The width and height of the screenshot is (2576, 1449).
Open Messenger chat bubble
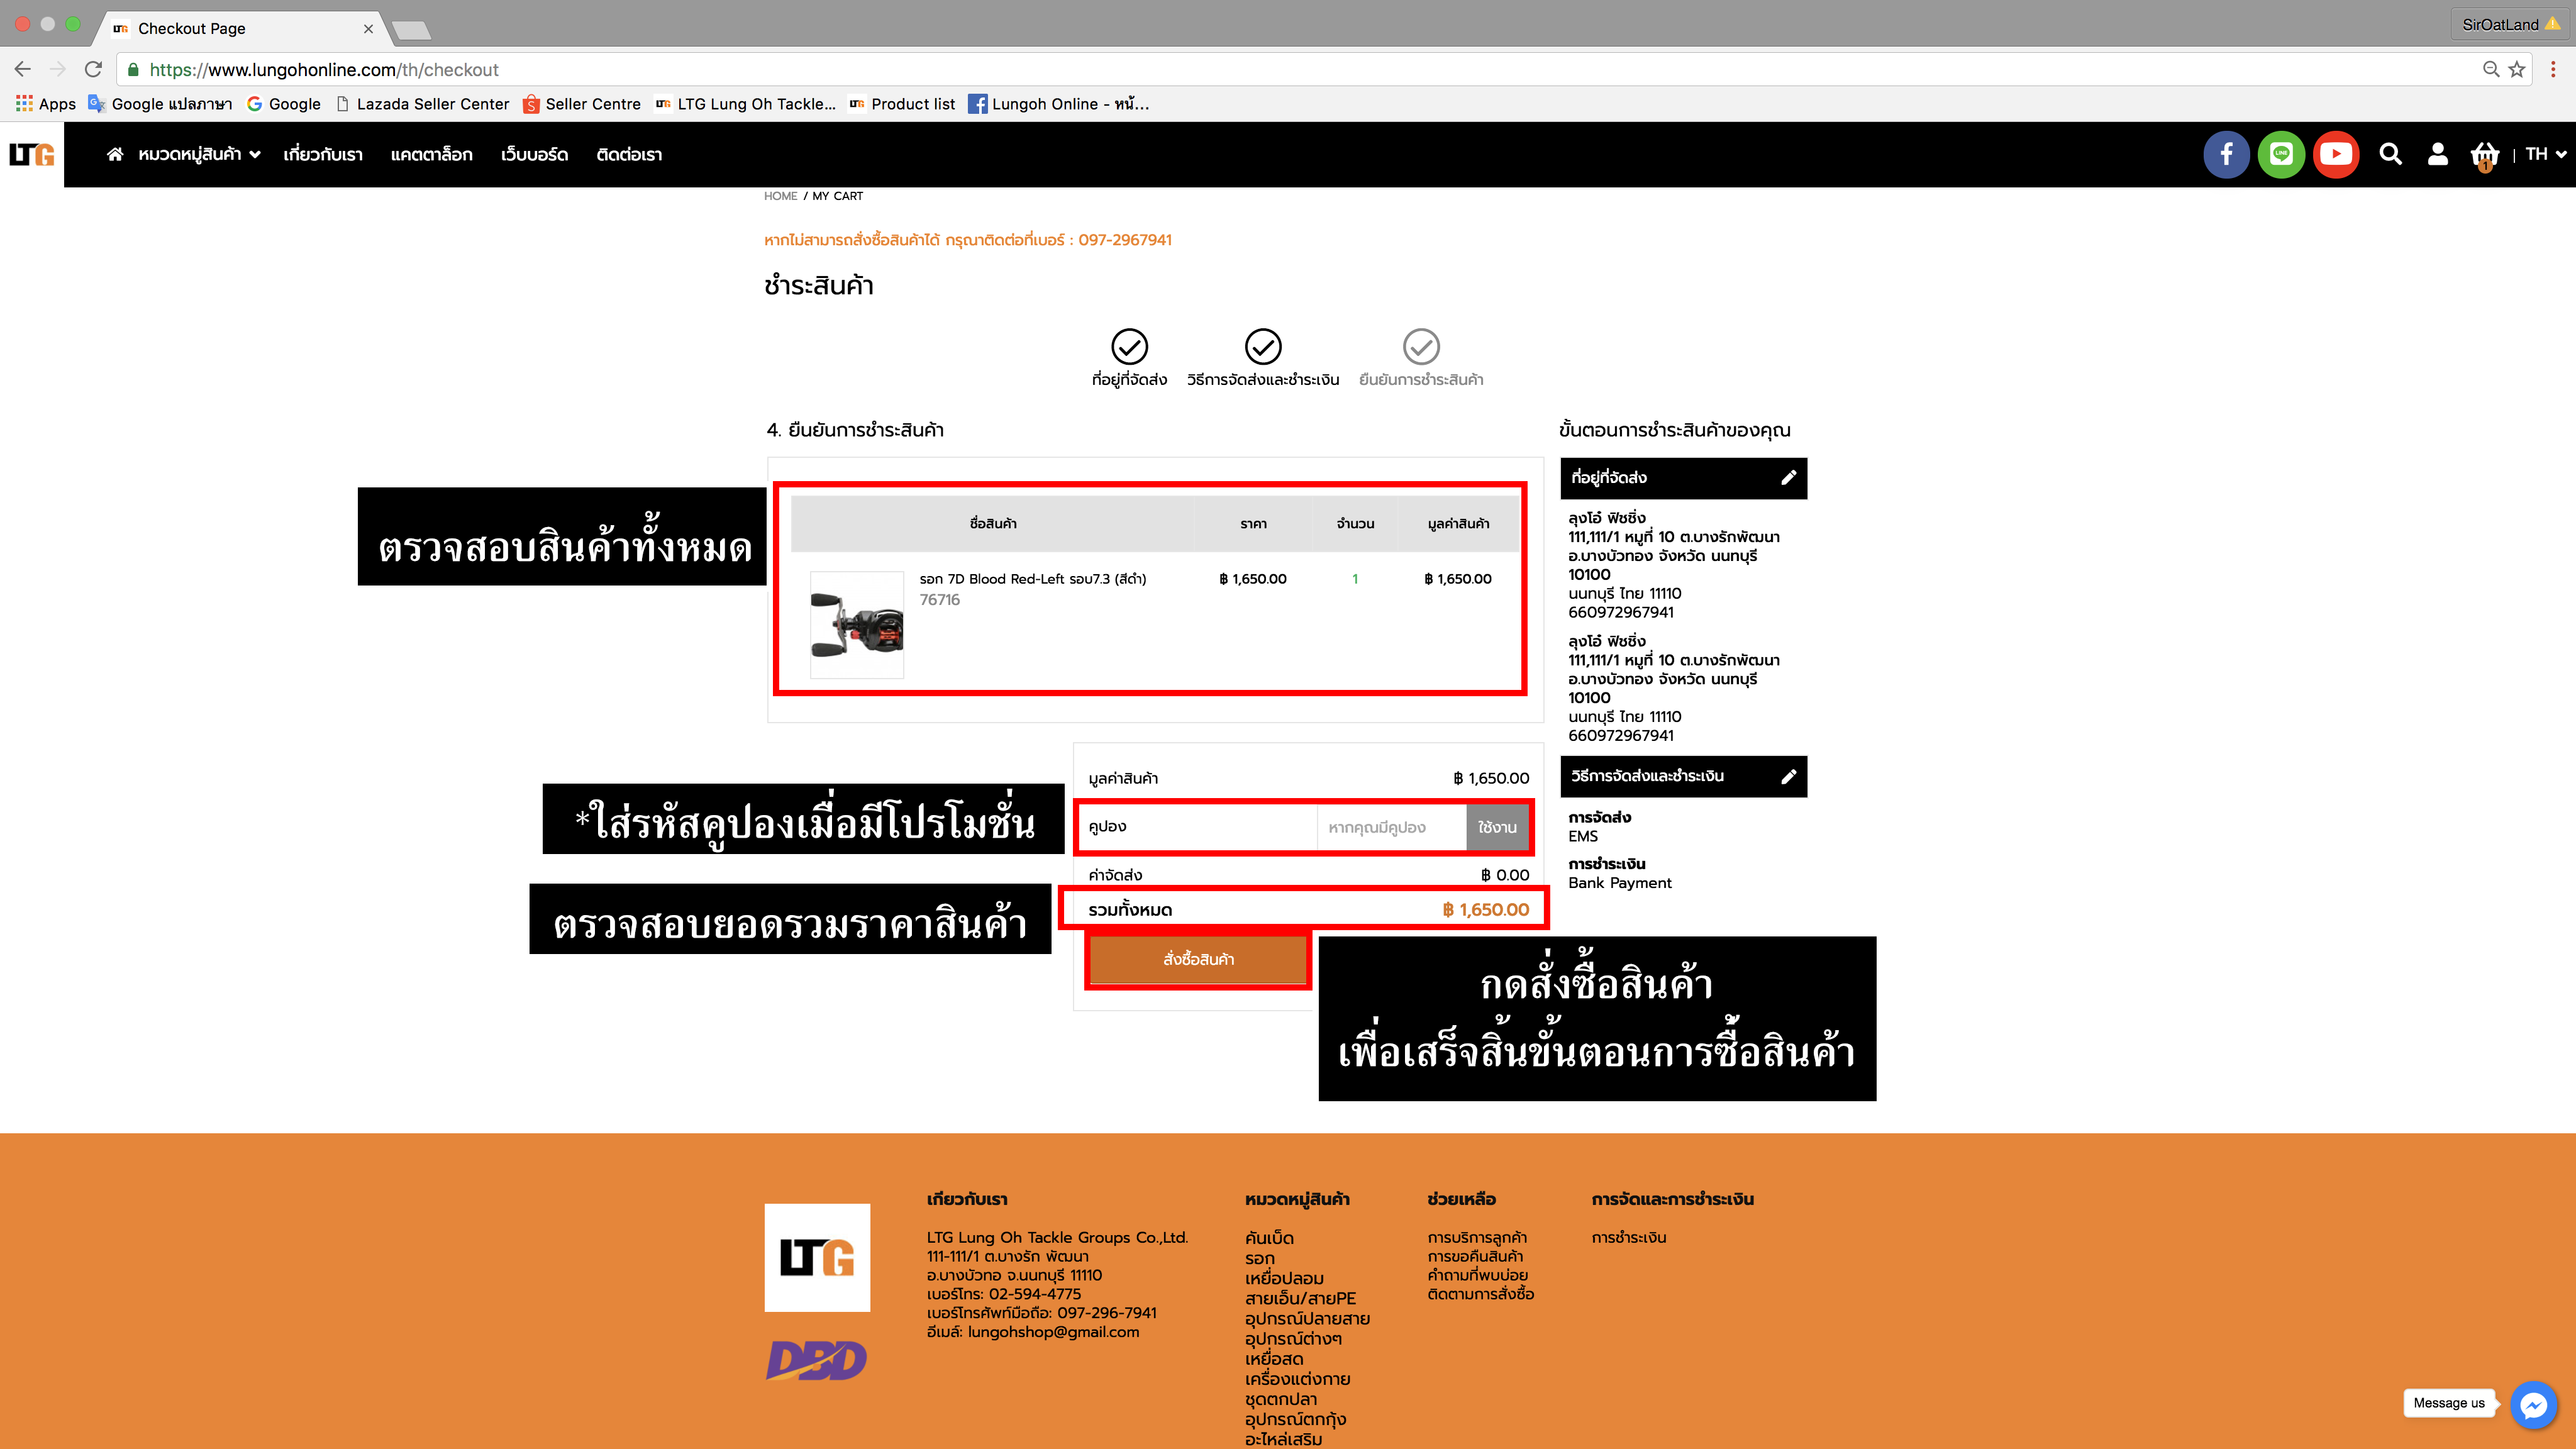tap(2533, 1405)
